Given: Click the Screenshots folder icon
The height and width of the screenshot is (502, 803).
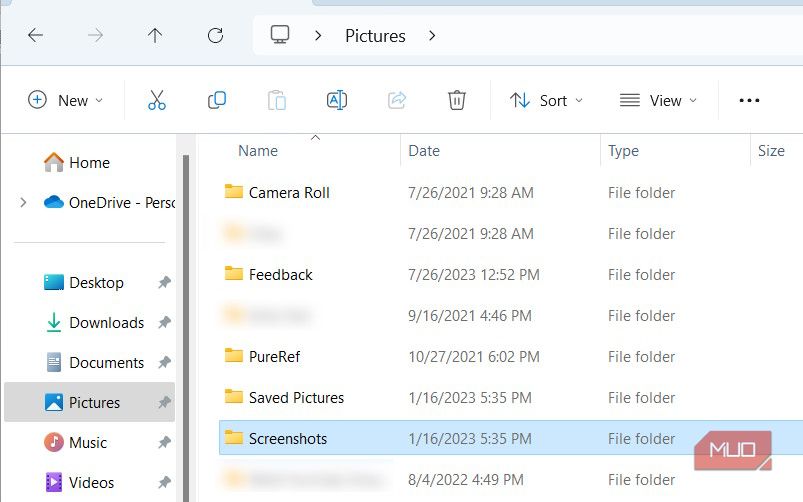Looking at the screenshot, I should (x=234, y=437).
